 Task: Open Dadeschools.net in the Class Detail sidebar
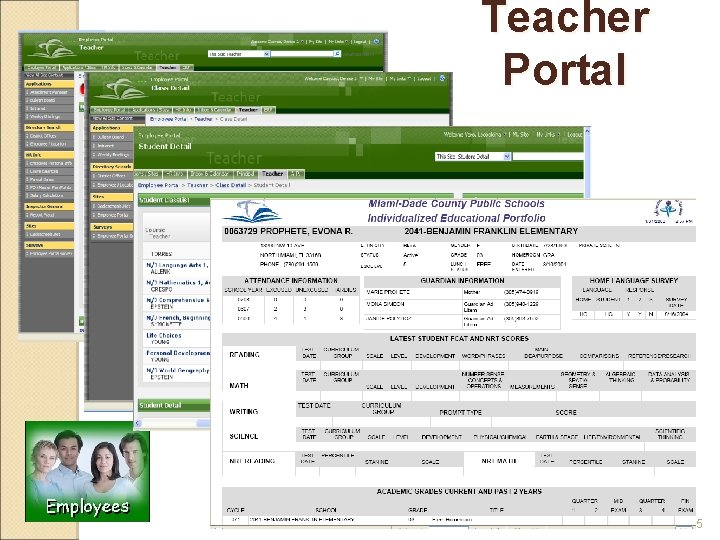[112, 206]
